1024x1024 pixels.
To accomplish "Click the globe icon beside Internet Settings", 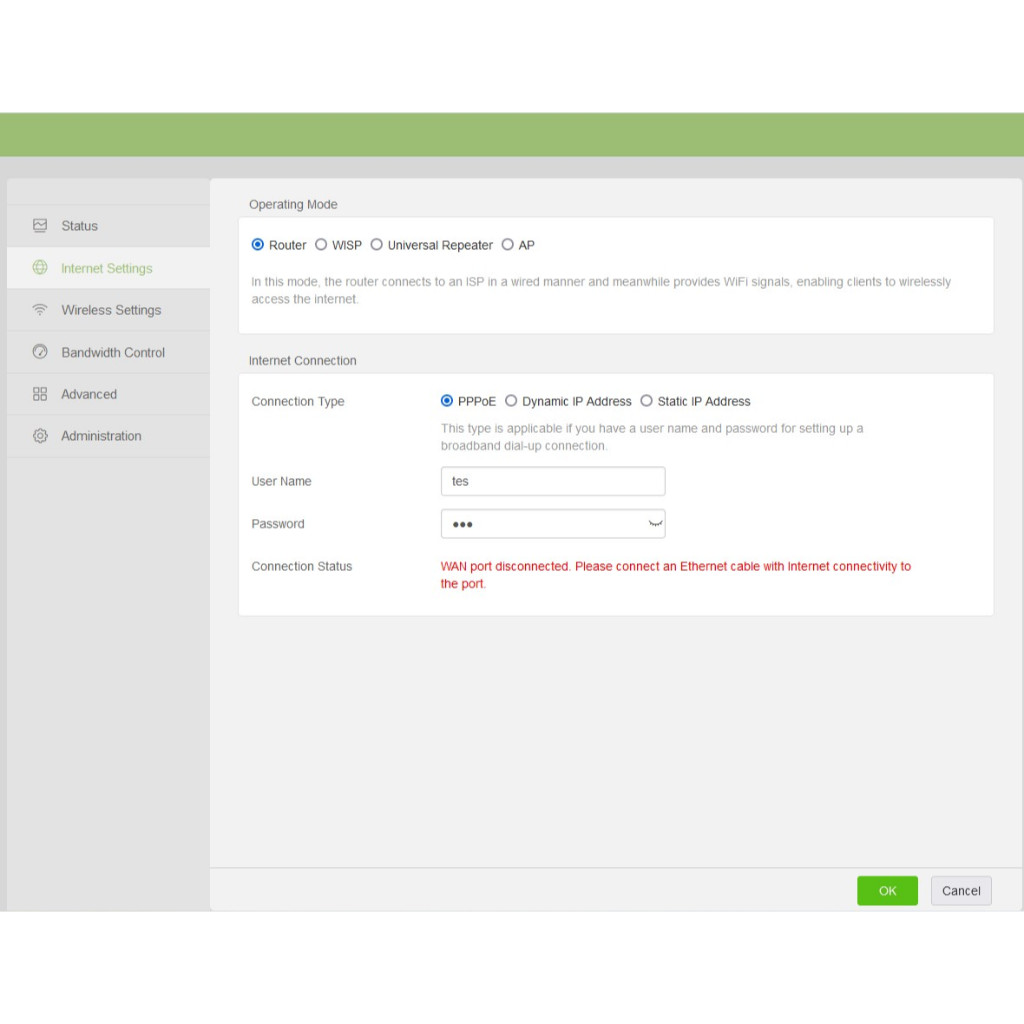I will (40, 268).
